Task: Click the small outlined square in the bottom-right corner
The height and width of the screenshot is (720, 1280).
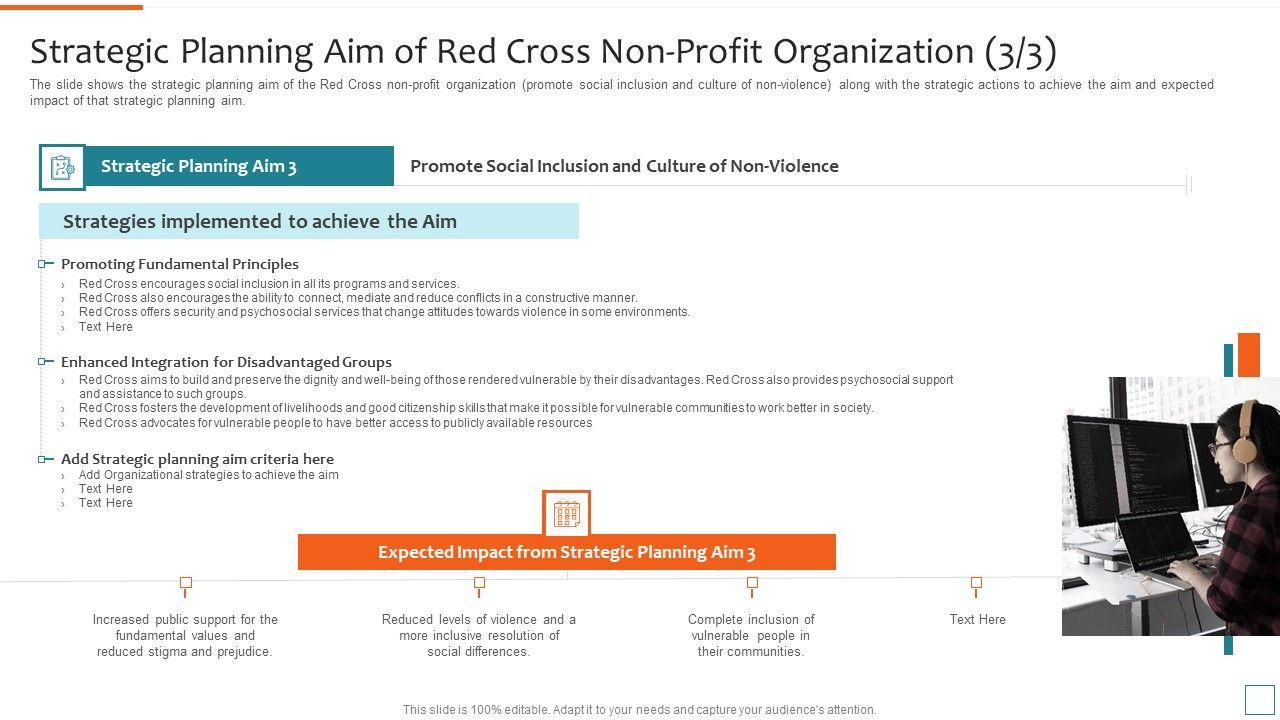Action: pyautogui.click(x=1259, y=699)
